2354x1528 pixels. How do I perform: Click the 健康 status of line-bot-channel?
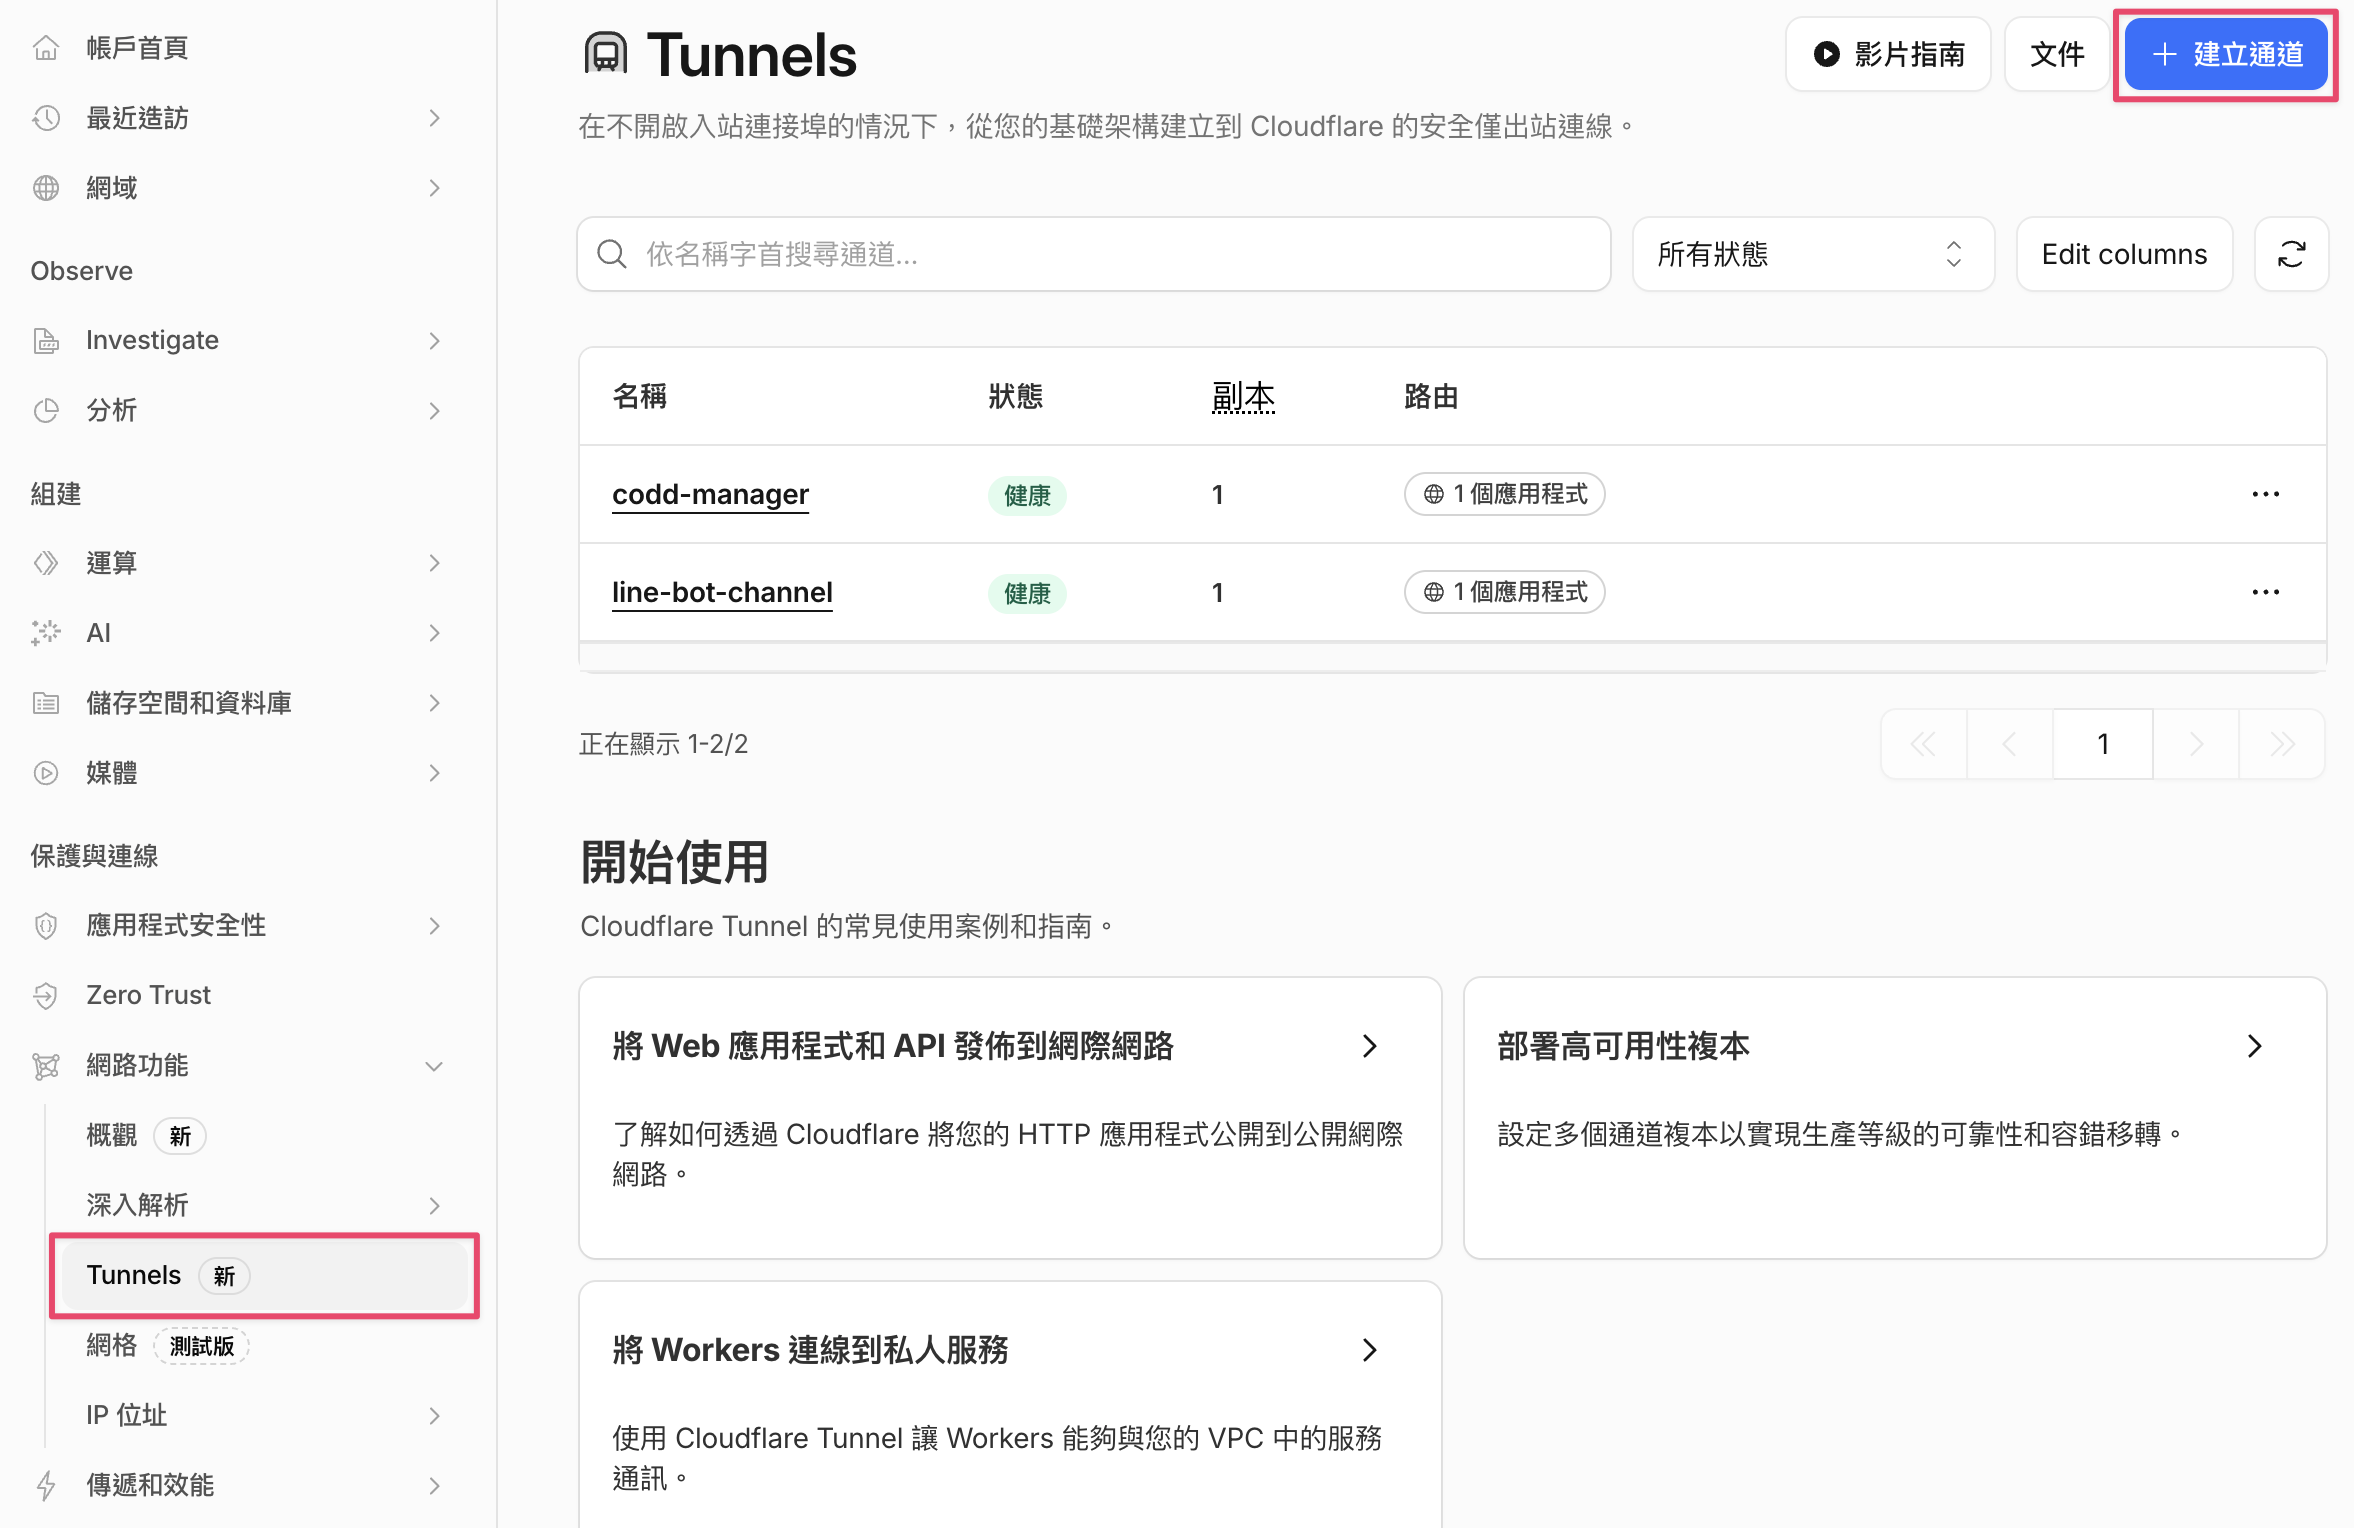click(1027, 593)
